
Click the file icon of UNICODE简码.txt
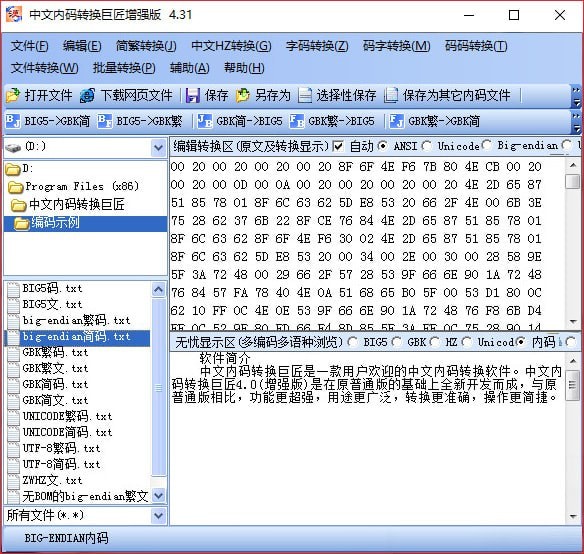tap(13, 433)
